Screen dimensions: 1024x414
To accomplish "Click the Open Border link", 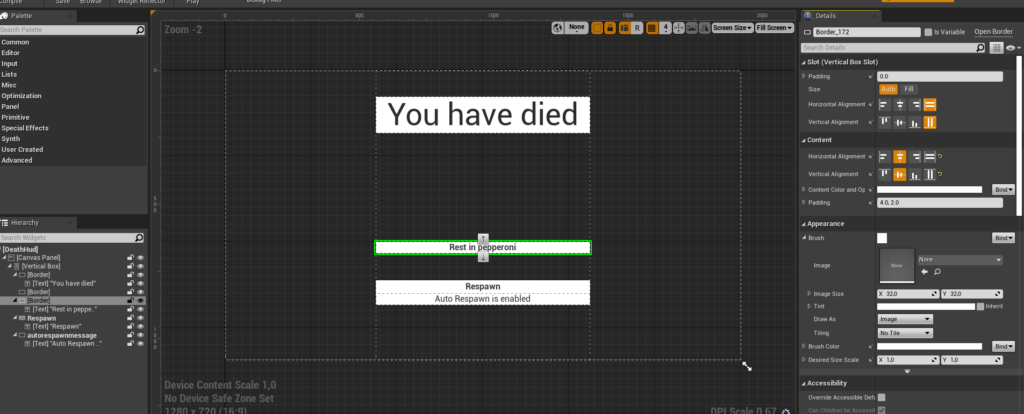I will pos(993,32).
